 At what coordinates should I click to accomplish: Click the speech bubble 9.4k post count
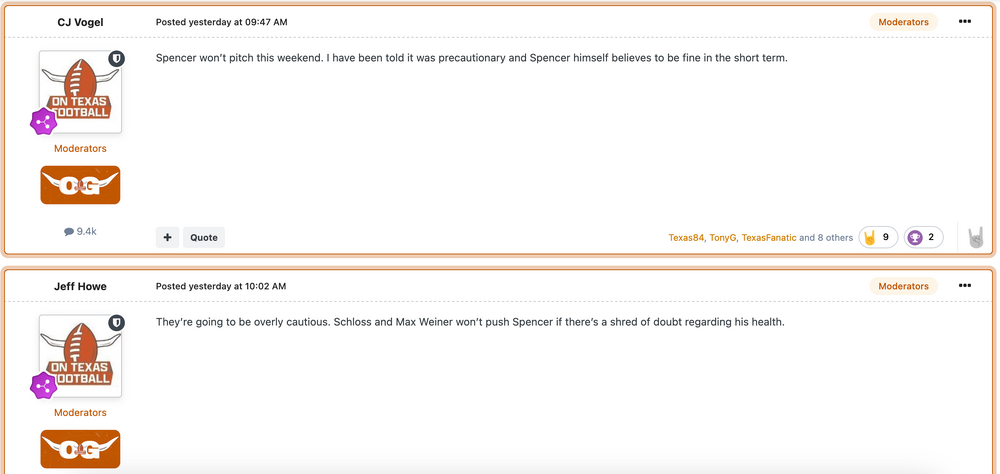point(80,231)
